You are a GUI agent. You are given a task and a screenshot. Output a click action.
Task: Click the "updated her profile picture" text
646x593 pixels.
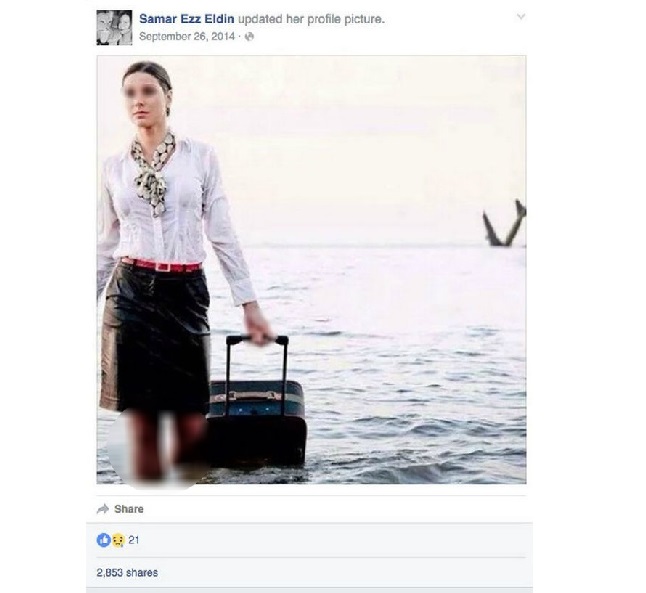click(311, 19)
